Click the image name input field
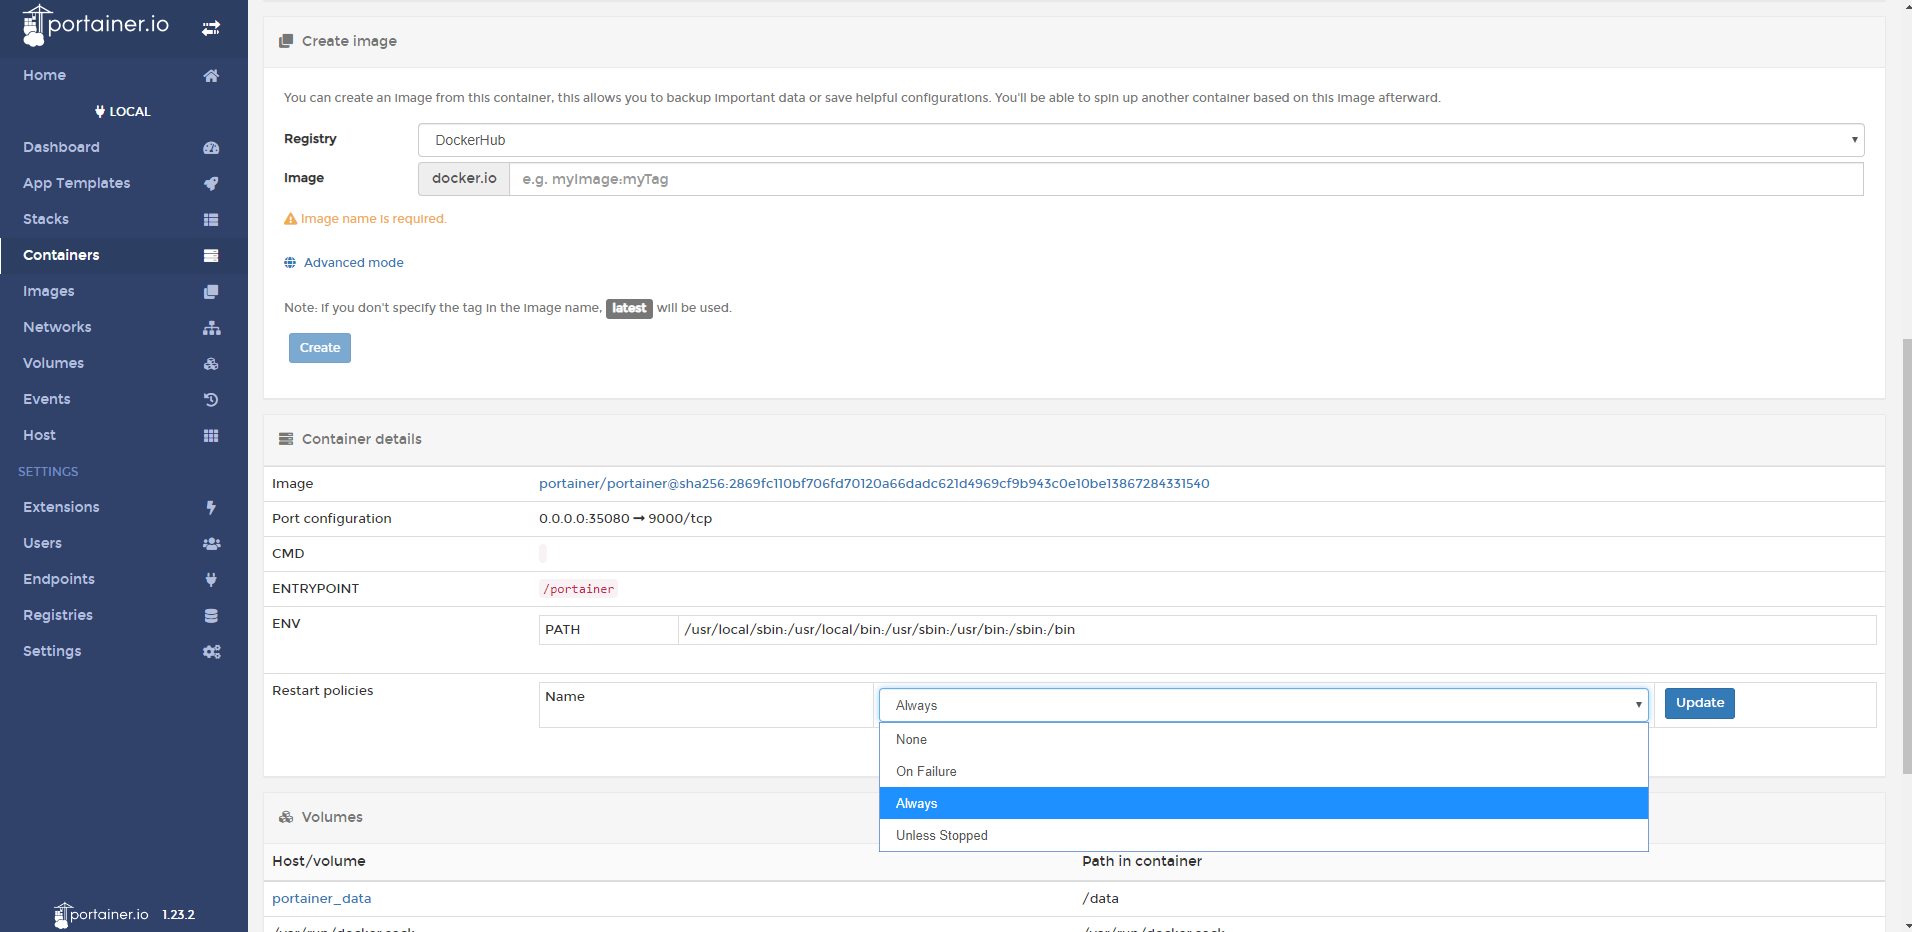 click(x=1186, y=179)
